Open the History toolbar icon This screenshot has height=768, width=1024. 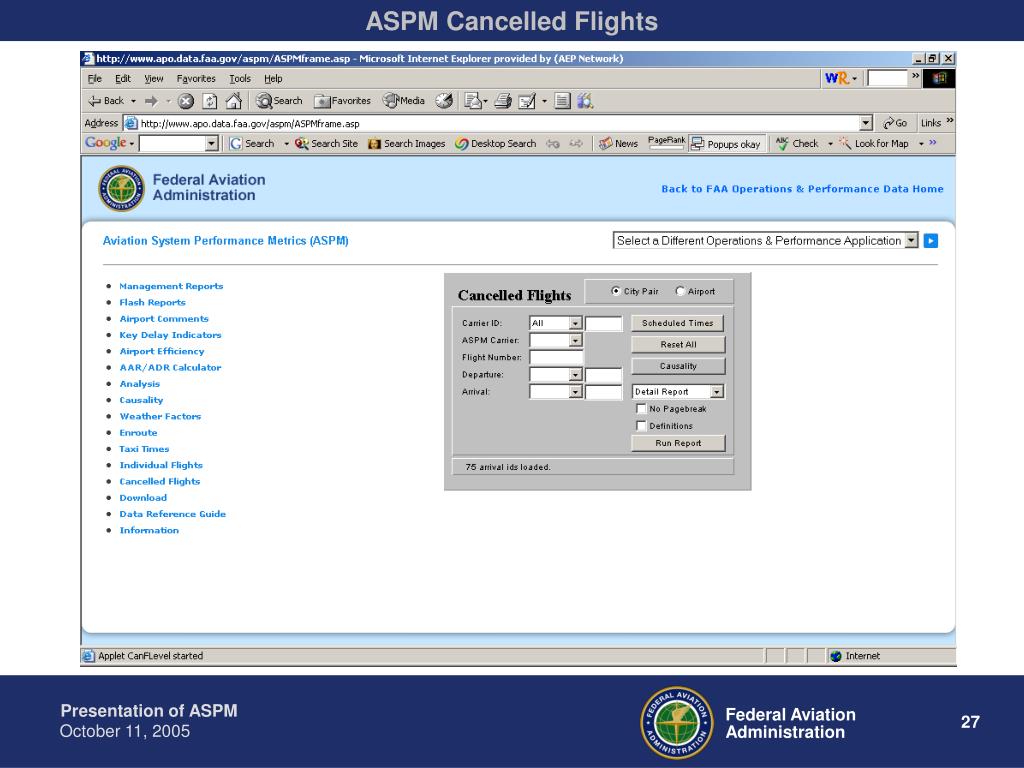tap(444, 101)
